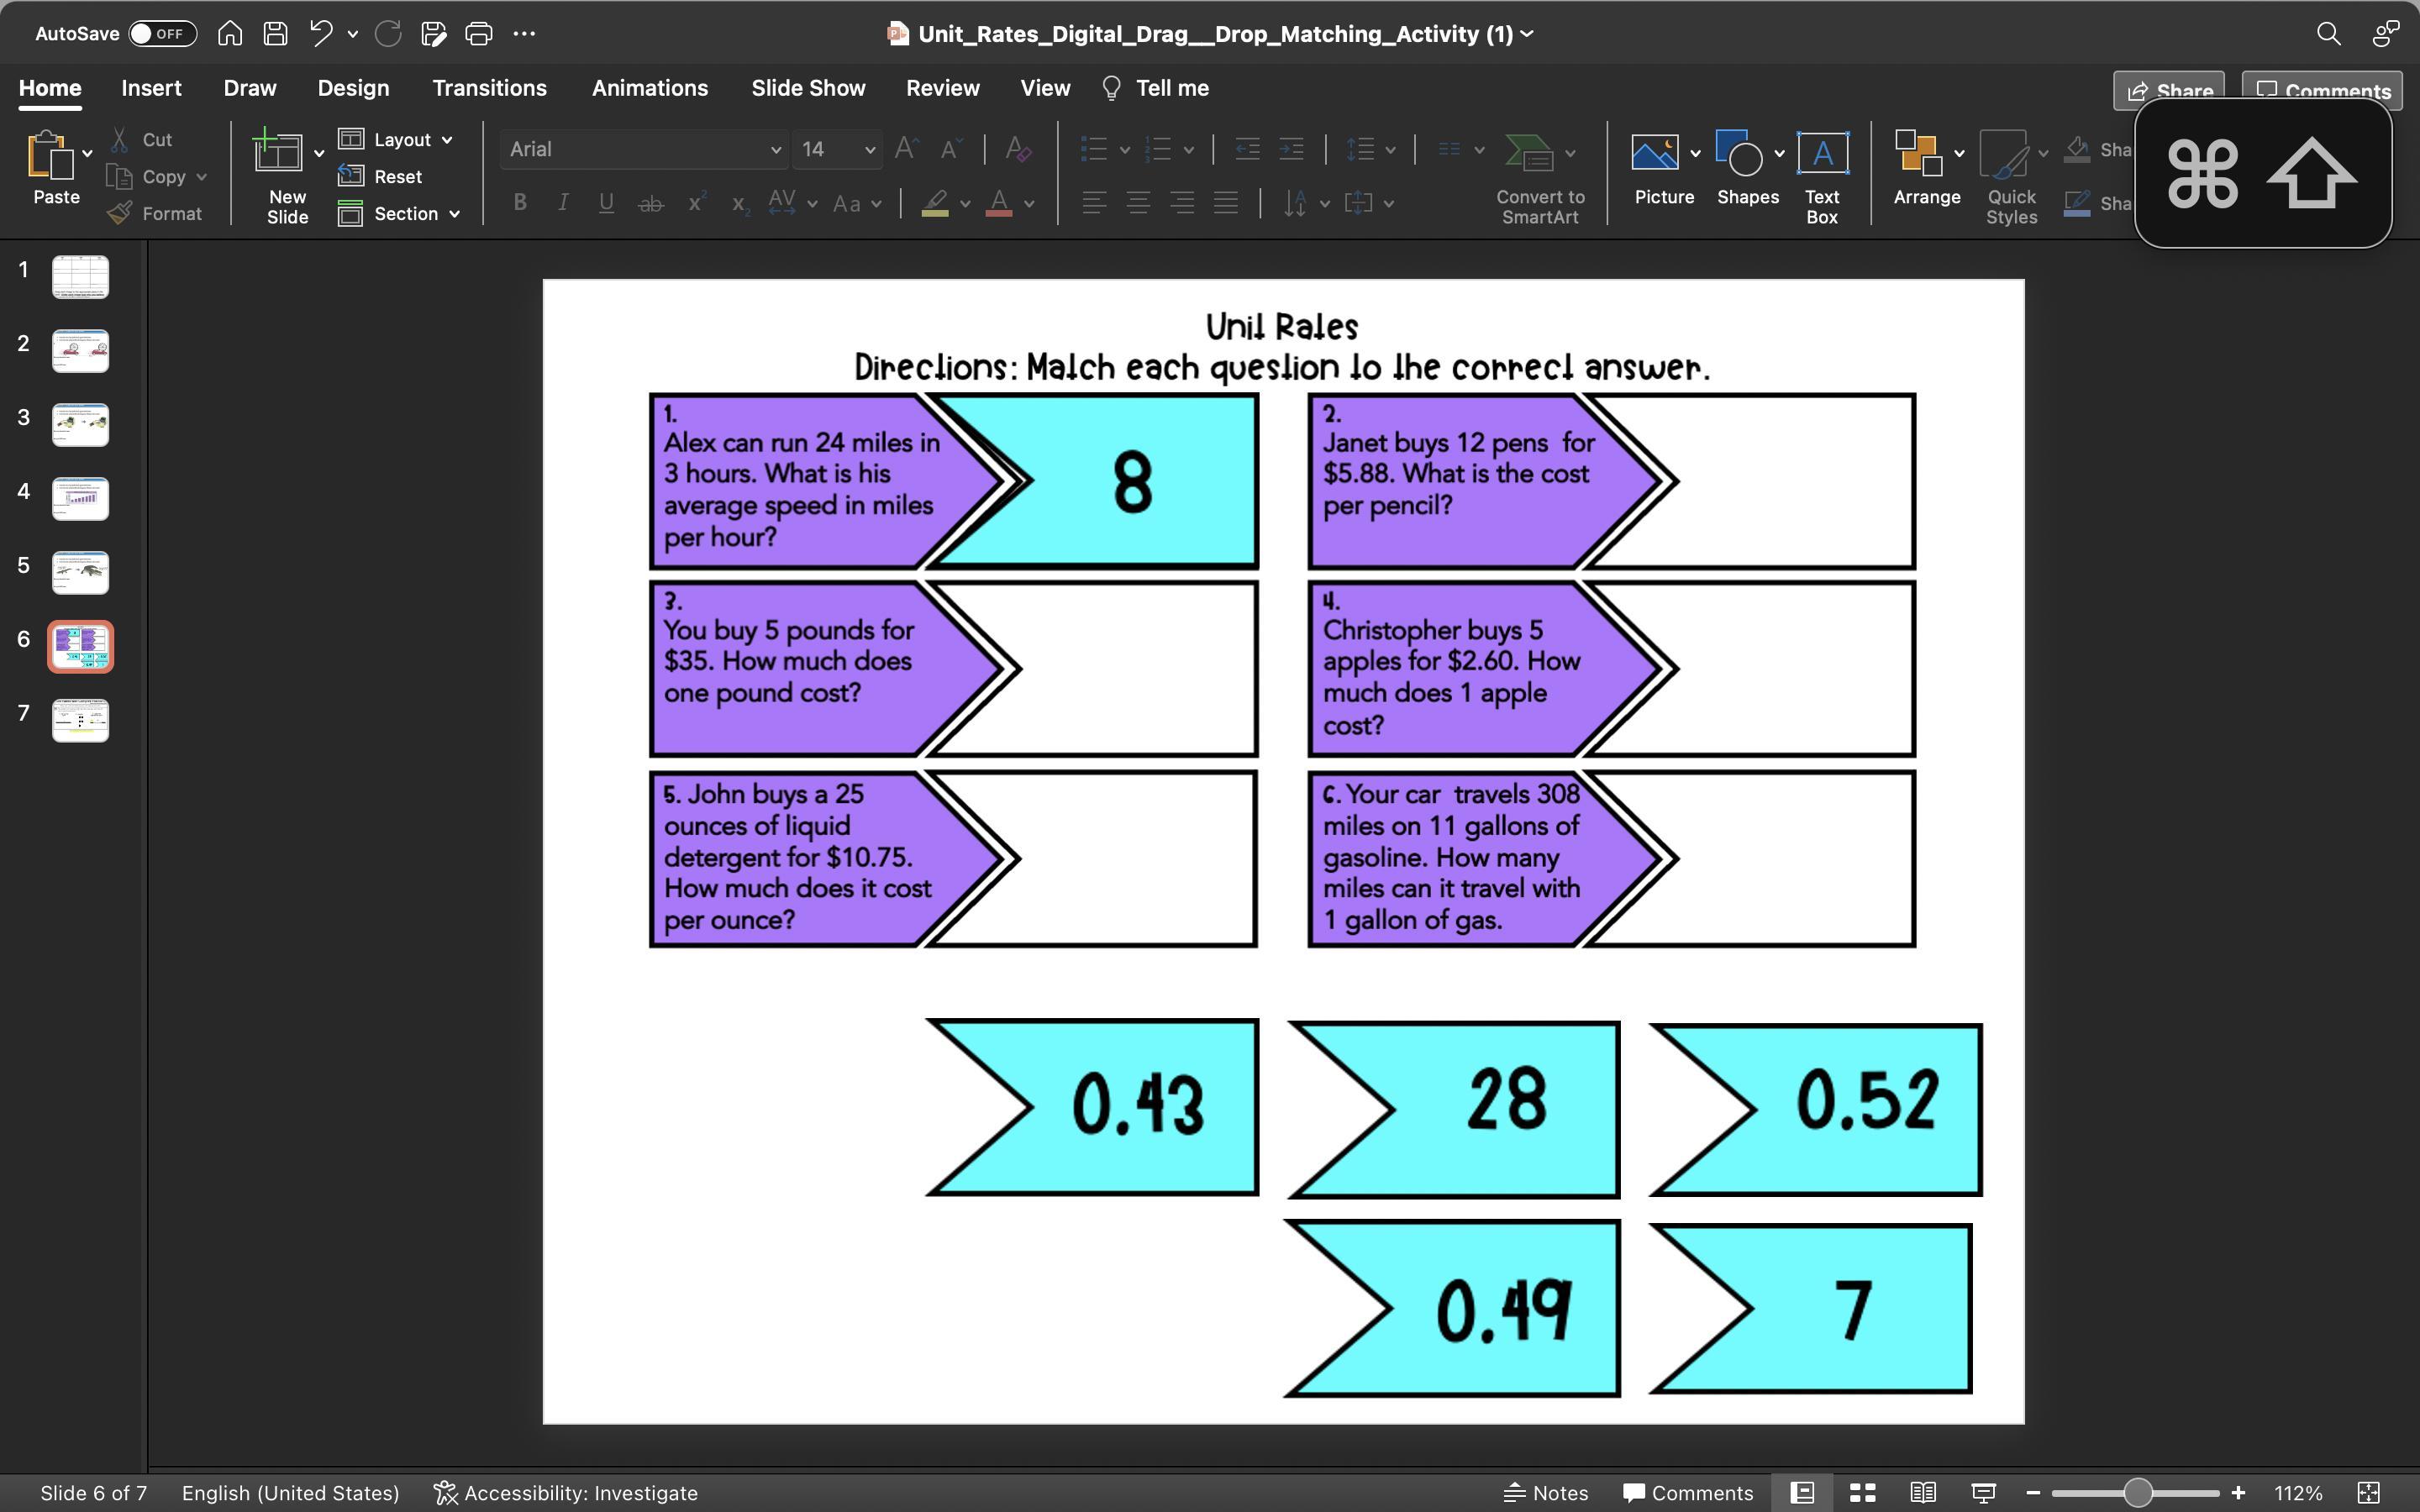
Task: Toggle the Comments pane in status bar
Action: point(1688,1492)
